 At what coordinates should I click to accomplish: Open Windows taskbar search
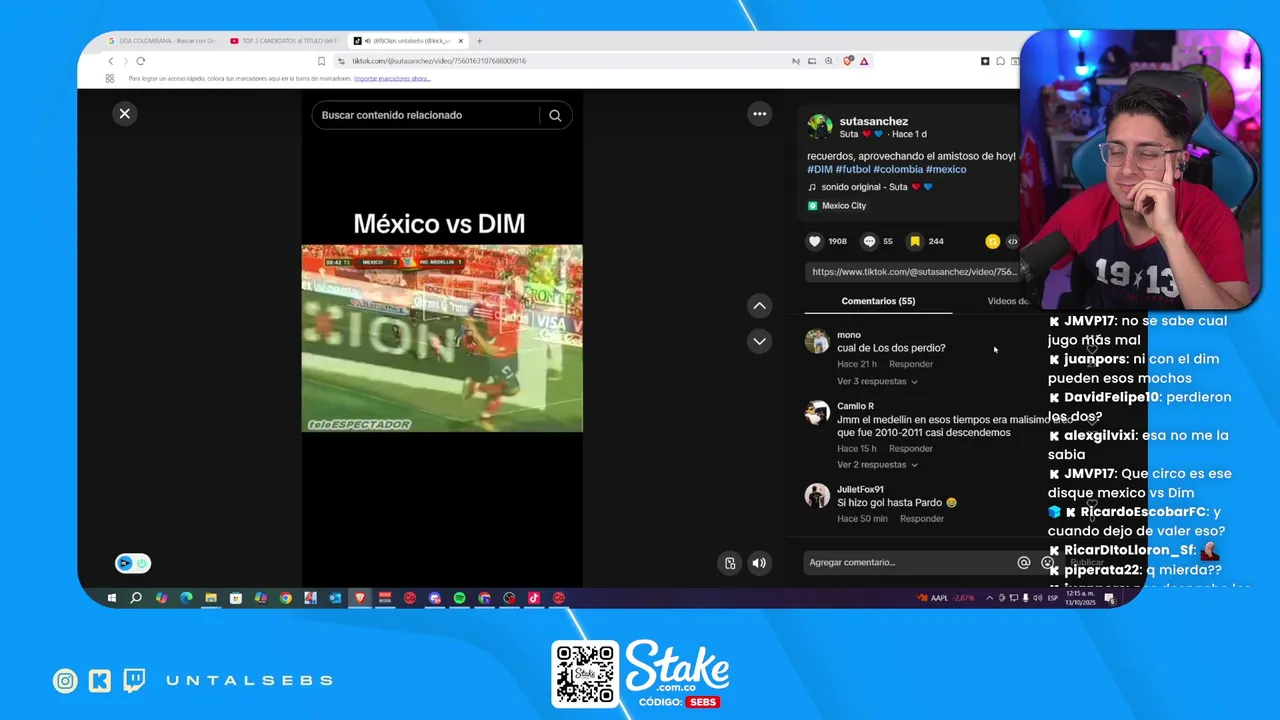136,598
